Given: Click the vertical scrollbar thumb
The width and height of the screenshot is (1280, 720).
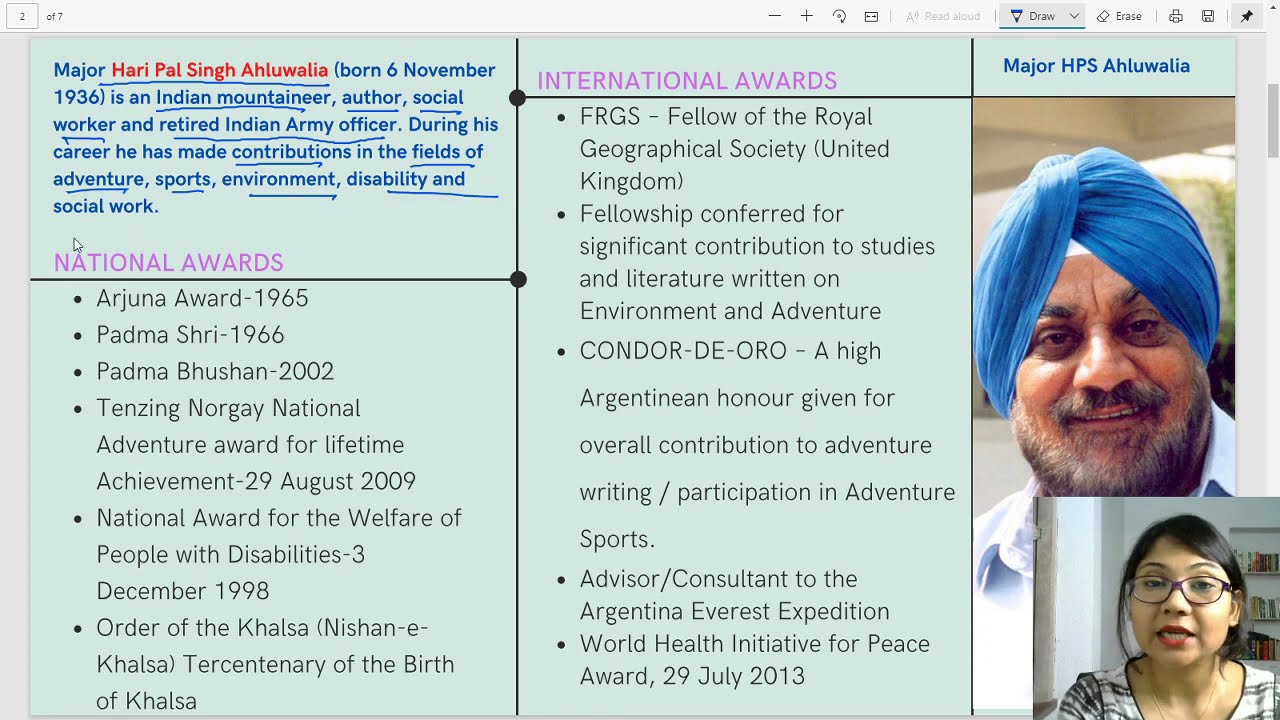Looking at the screenshot, I should [x=1273, y=120].
